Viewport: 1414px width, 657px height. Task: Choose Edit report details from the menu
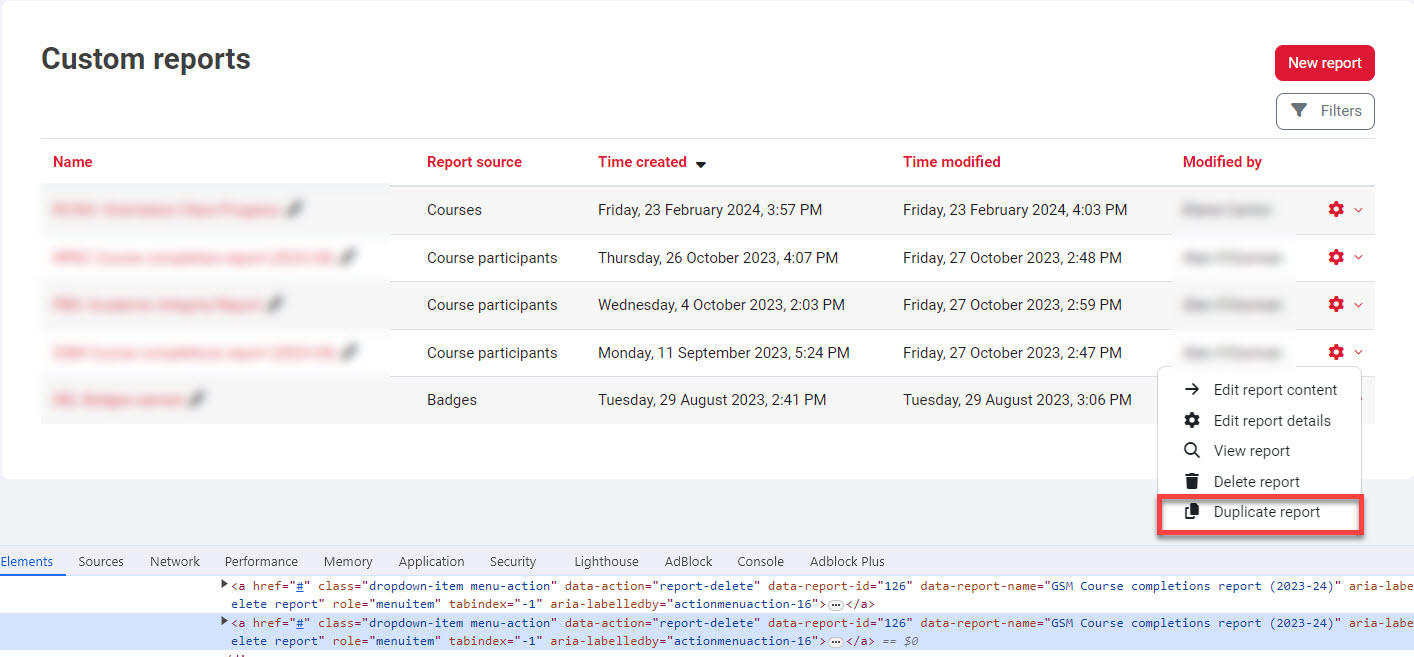(x=1259, y=421)
